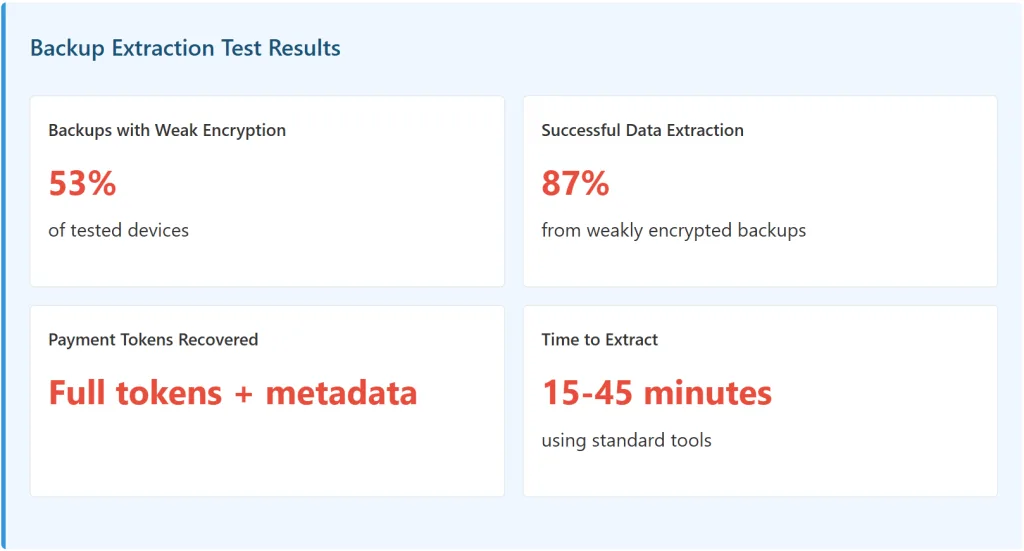
Task: Select the 'Payment Tokens Recovered' card title
Action: pos(153,340)
